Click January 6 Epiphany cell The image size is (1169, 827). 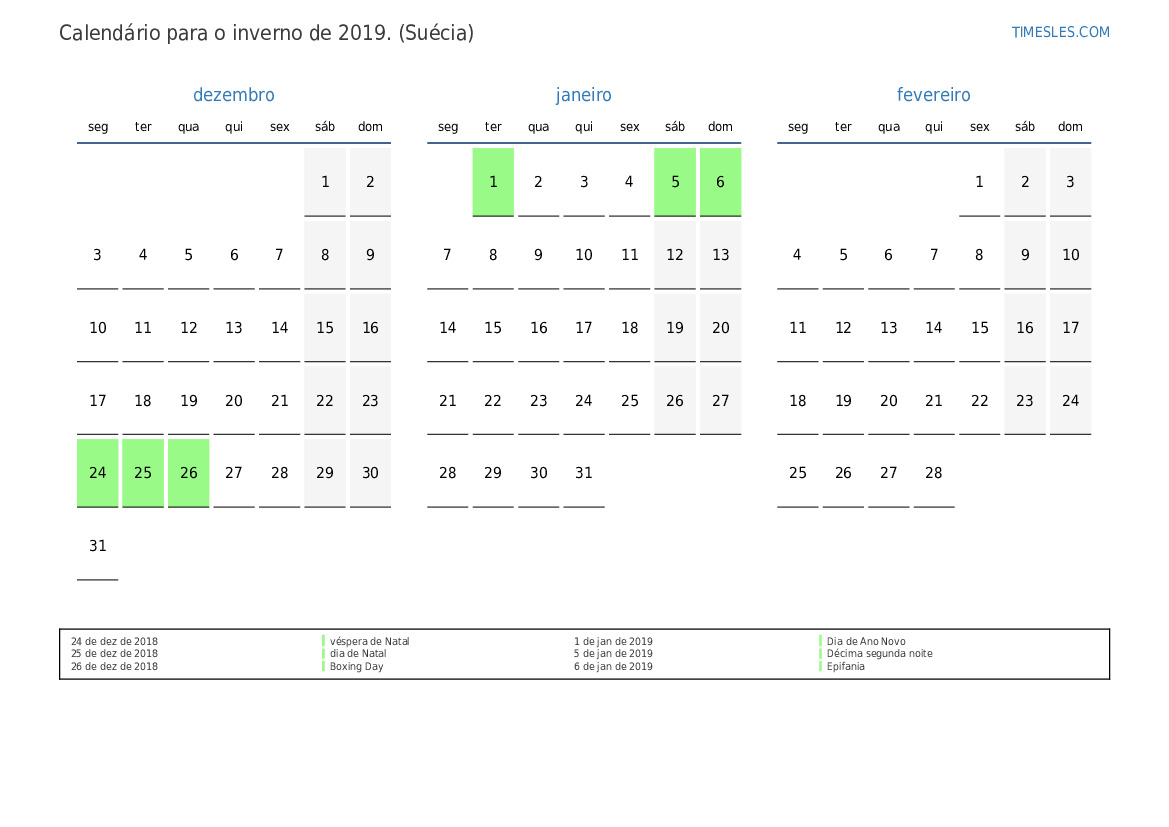[720, 182]
